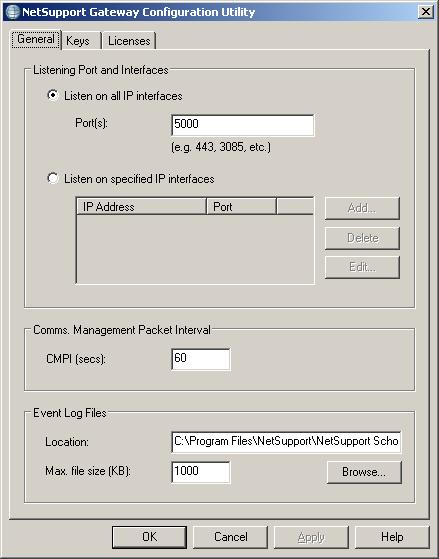Select the General tab
This screenshot has width=439, height=559.
click(36, 39)
